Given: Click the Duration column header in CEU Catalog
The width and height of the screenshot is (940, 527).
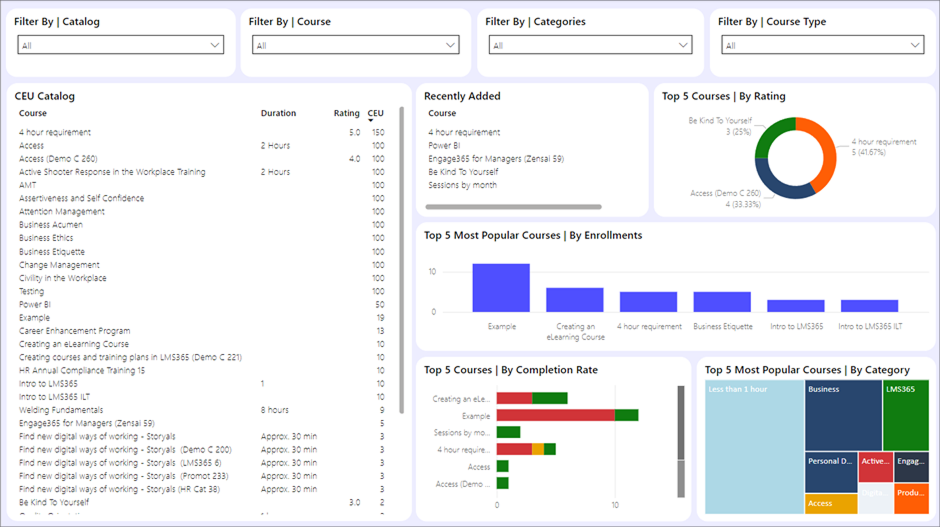Looking at the screenshot, I should (278, 114).
